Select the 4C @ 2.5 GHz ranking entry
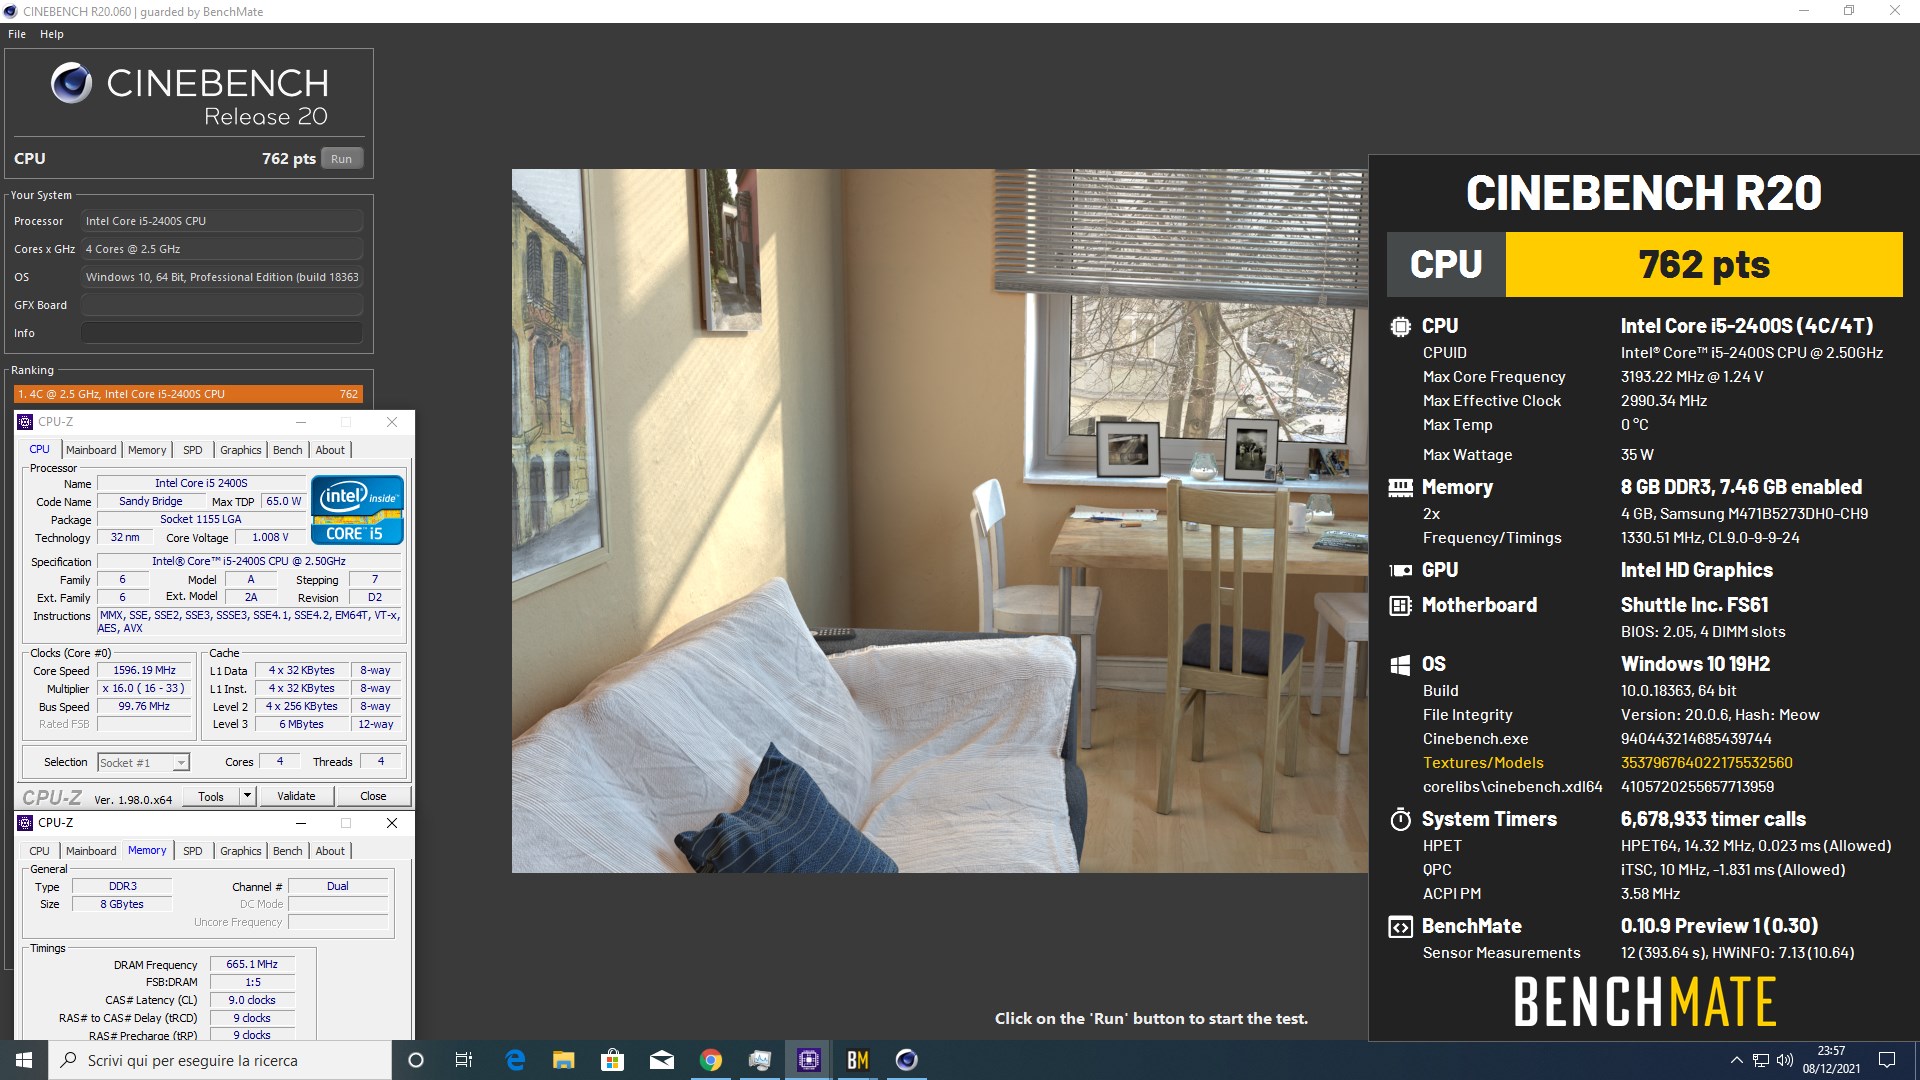This screenshot has height=1080, width=1920. (x=188, y=394)
